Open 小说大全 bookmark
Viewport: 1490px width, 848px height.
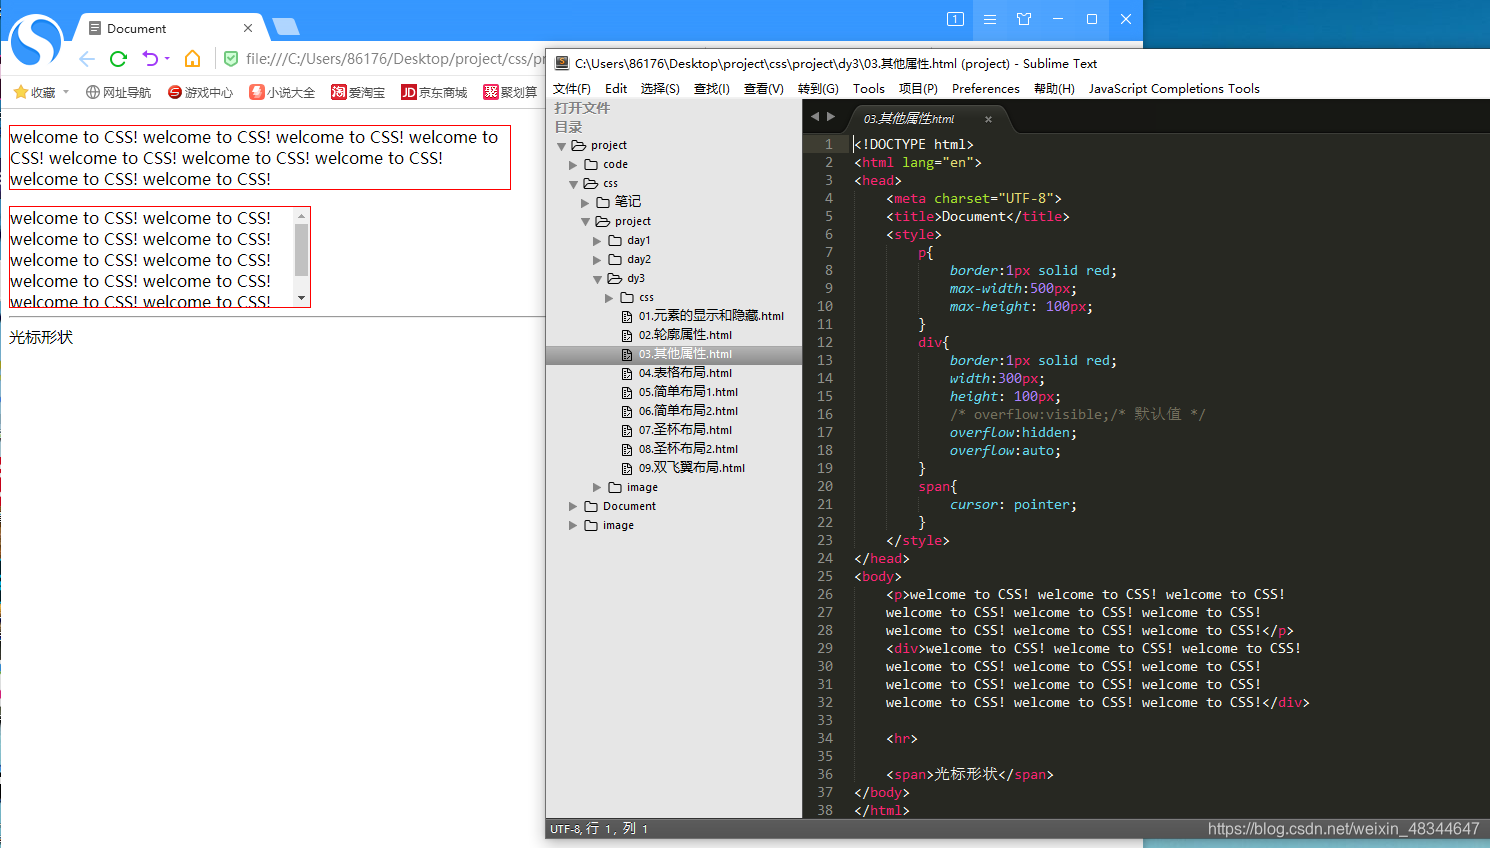[x=282, y=92]
